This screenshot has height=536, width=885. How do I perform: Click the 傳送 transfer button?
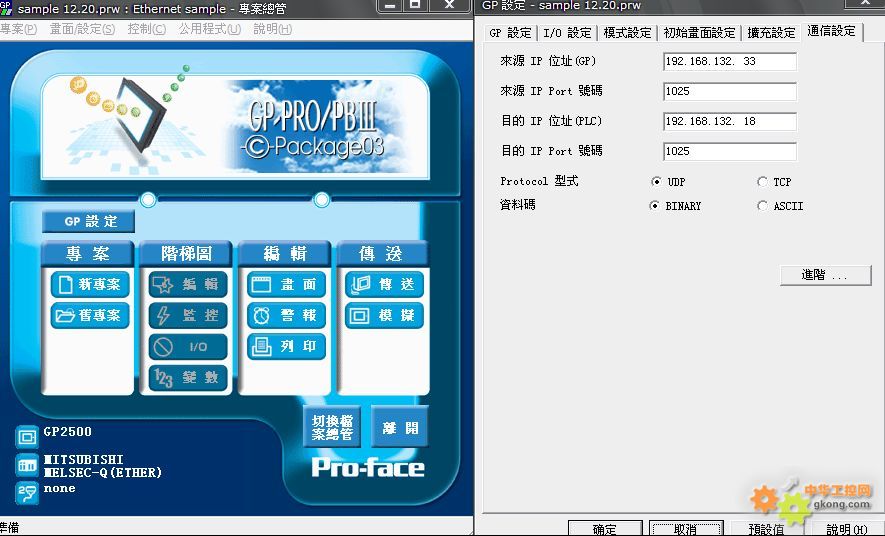pos(384,284)
